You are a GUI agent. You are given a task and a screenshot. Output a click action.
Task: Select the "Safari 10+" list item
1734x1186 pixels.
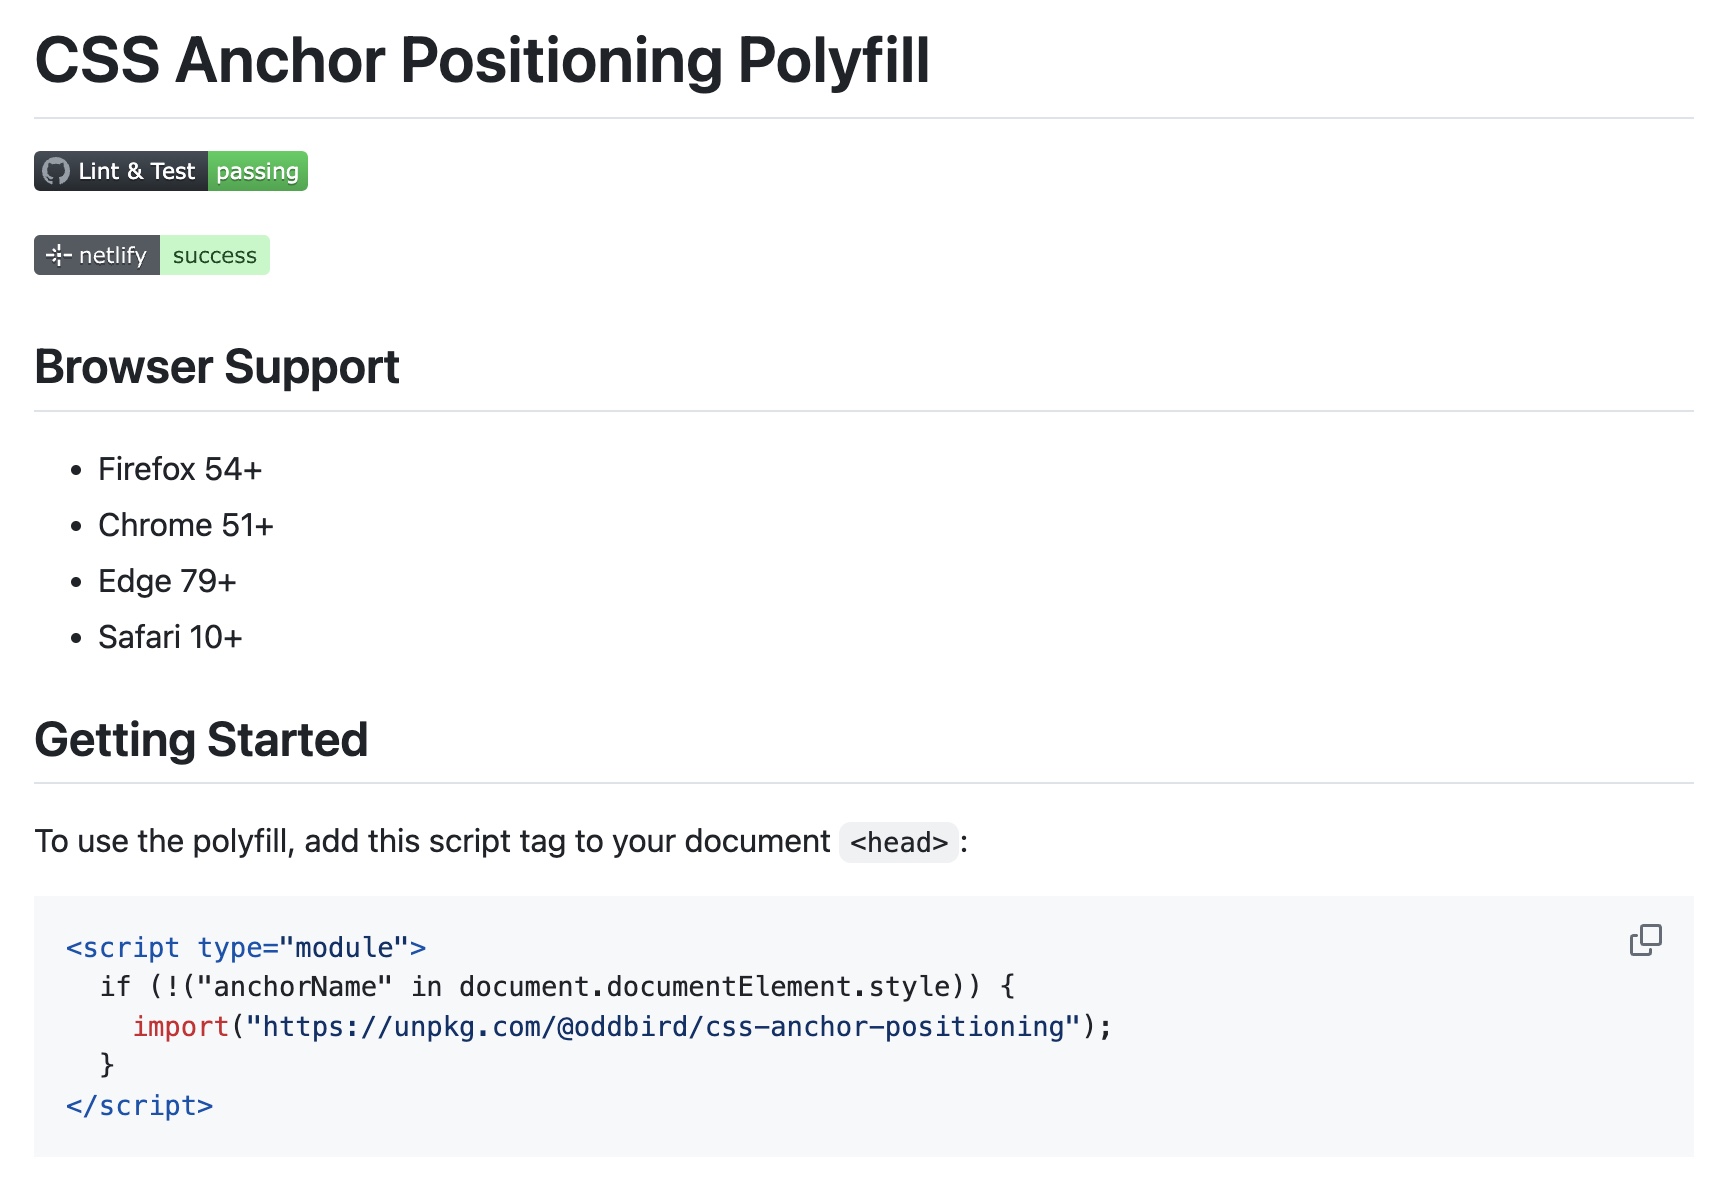point(170,637)
